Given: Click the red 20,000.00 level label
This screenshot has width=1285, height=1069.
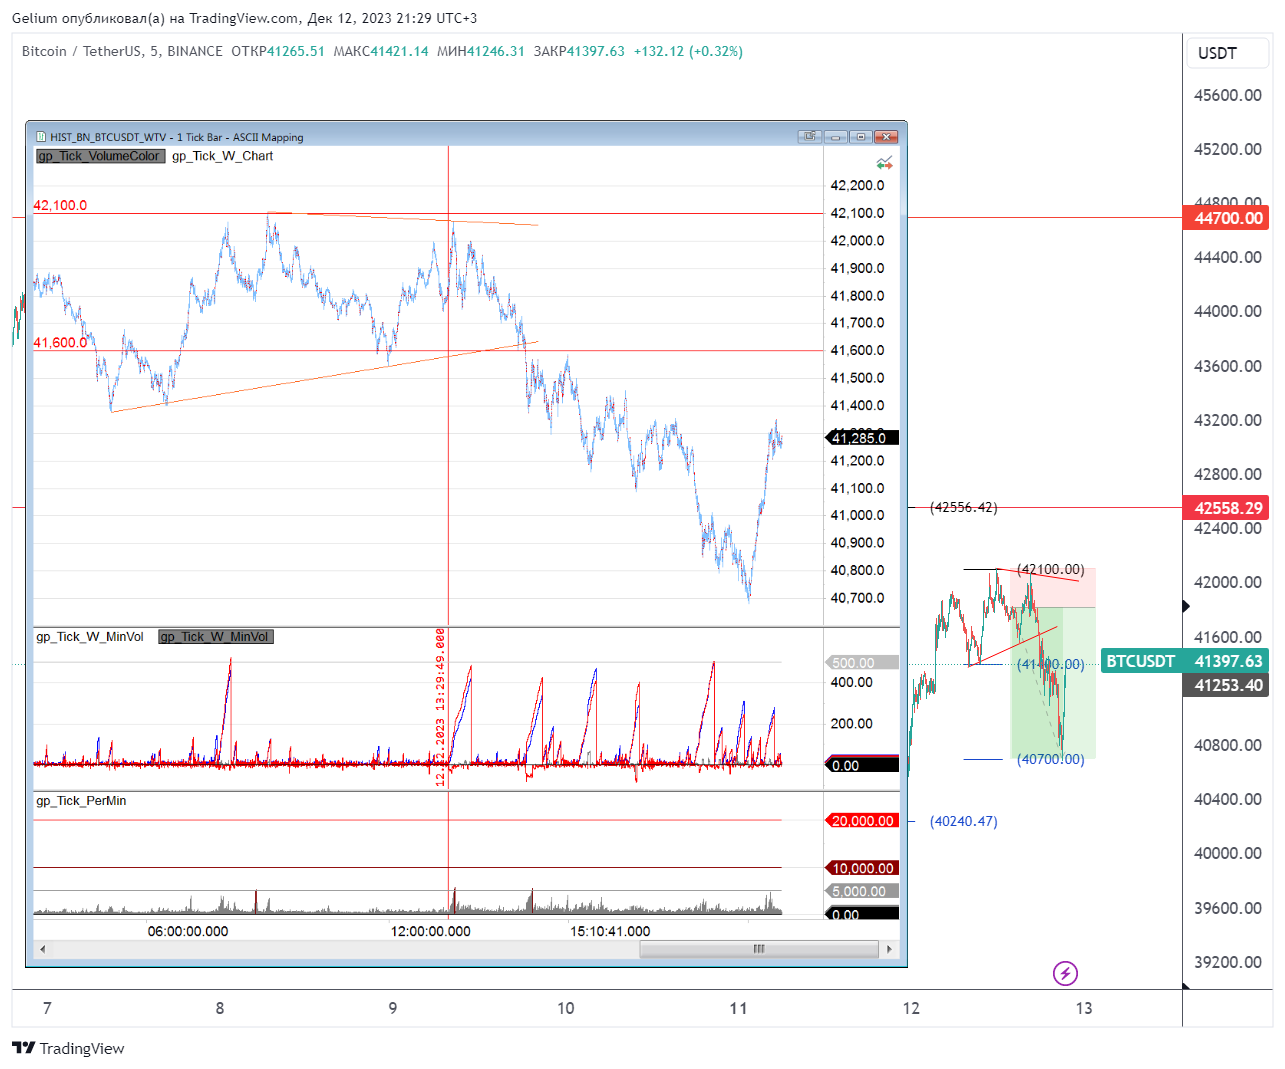Looking at the screenshot, I should pyautogui.click(x=861, y=821).
